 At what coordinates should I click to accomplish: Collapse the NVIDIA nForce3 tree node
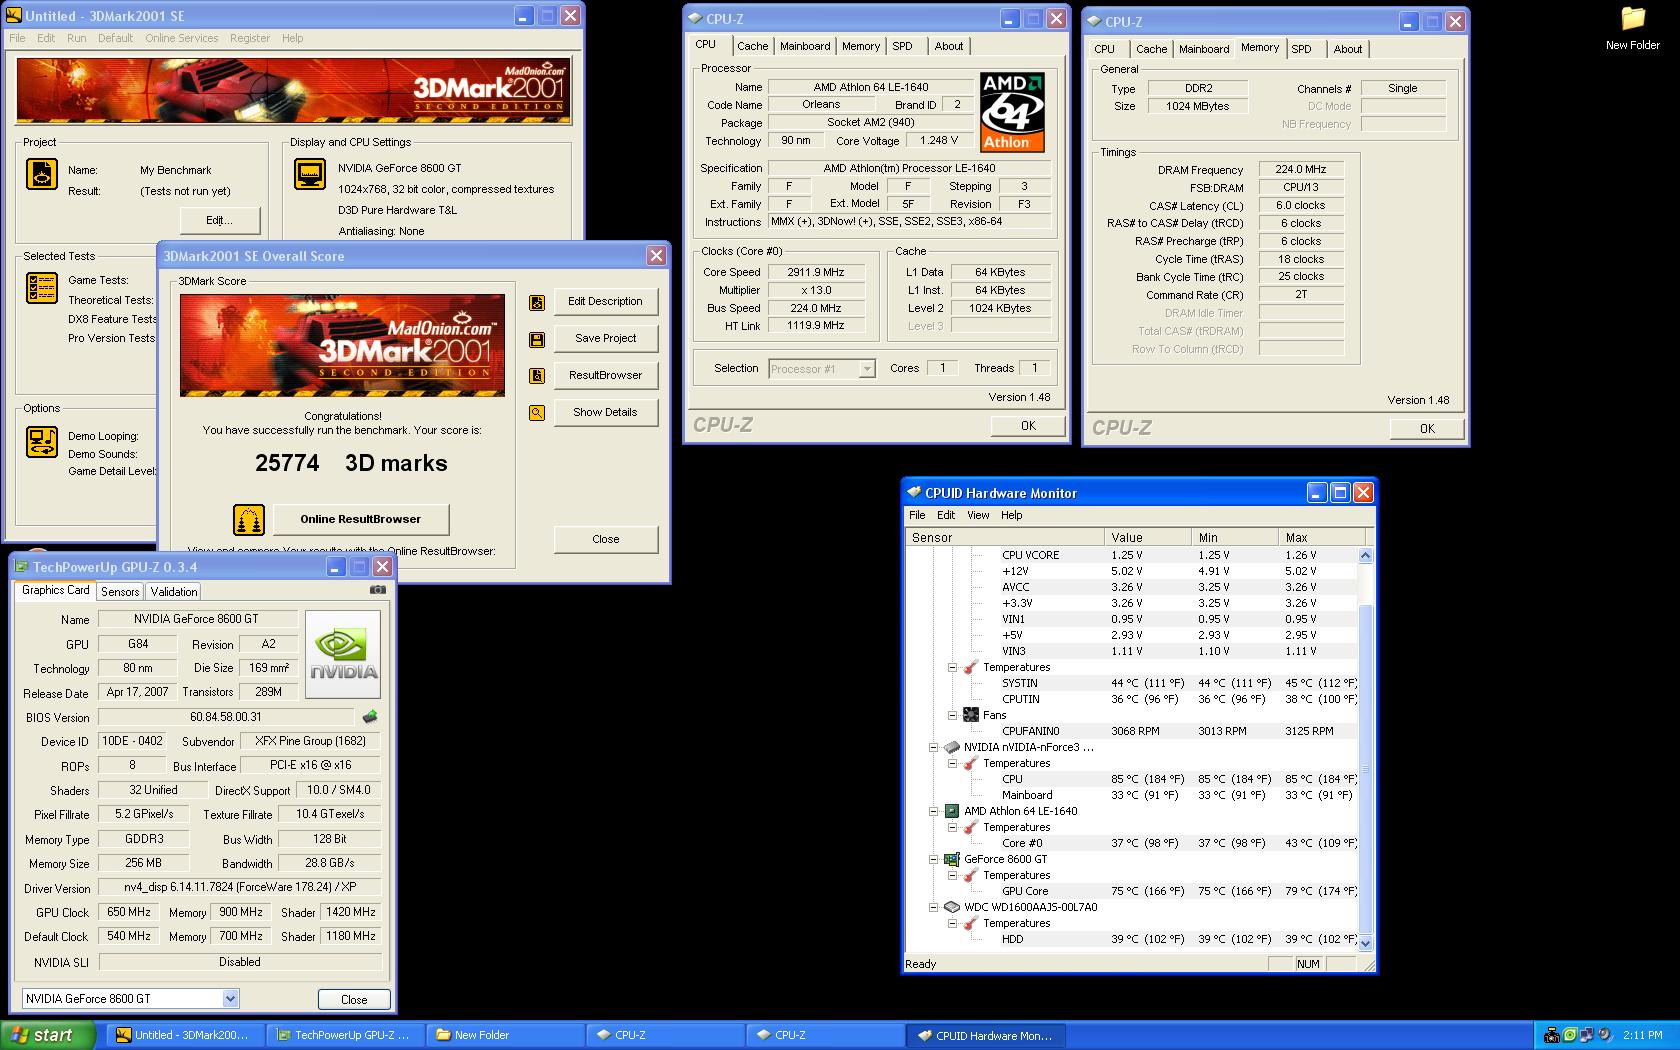click(933, 747)
